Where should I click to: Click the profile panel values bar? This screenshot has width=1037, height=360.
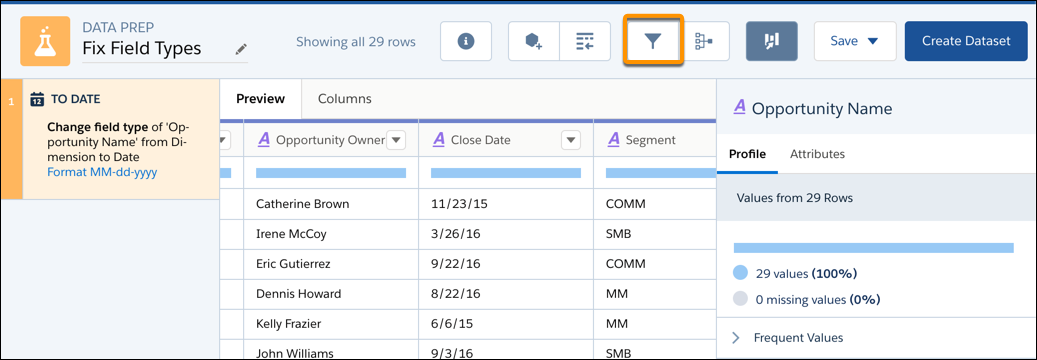[874, 248]
